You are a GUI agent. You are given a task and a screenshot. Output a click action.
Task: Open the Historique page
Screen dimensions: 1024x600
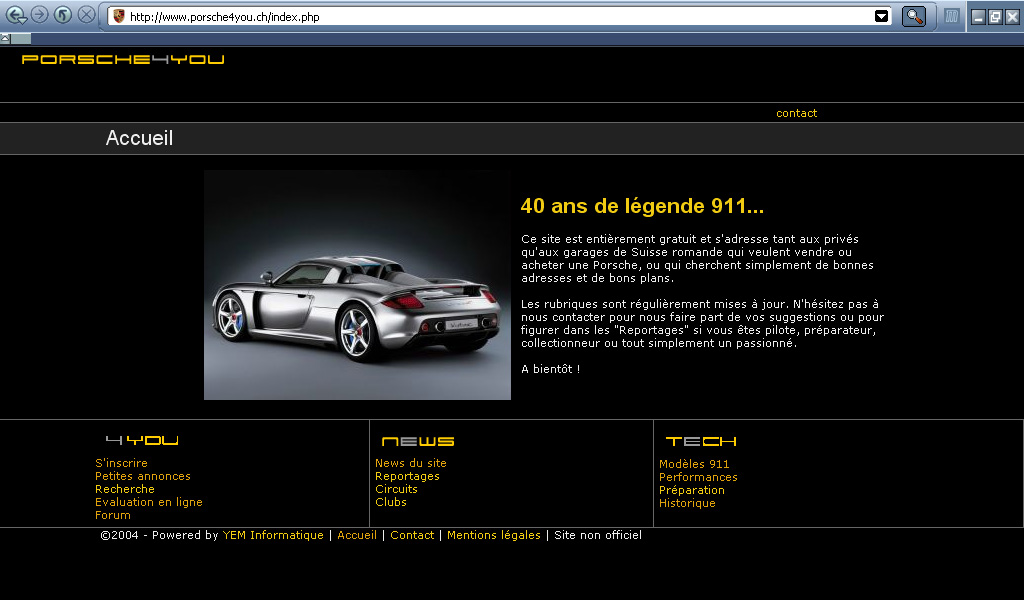tap(687, 503)
